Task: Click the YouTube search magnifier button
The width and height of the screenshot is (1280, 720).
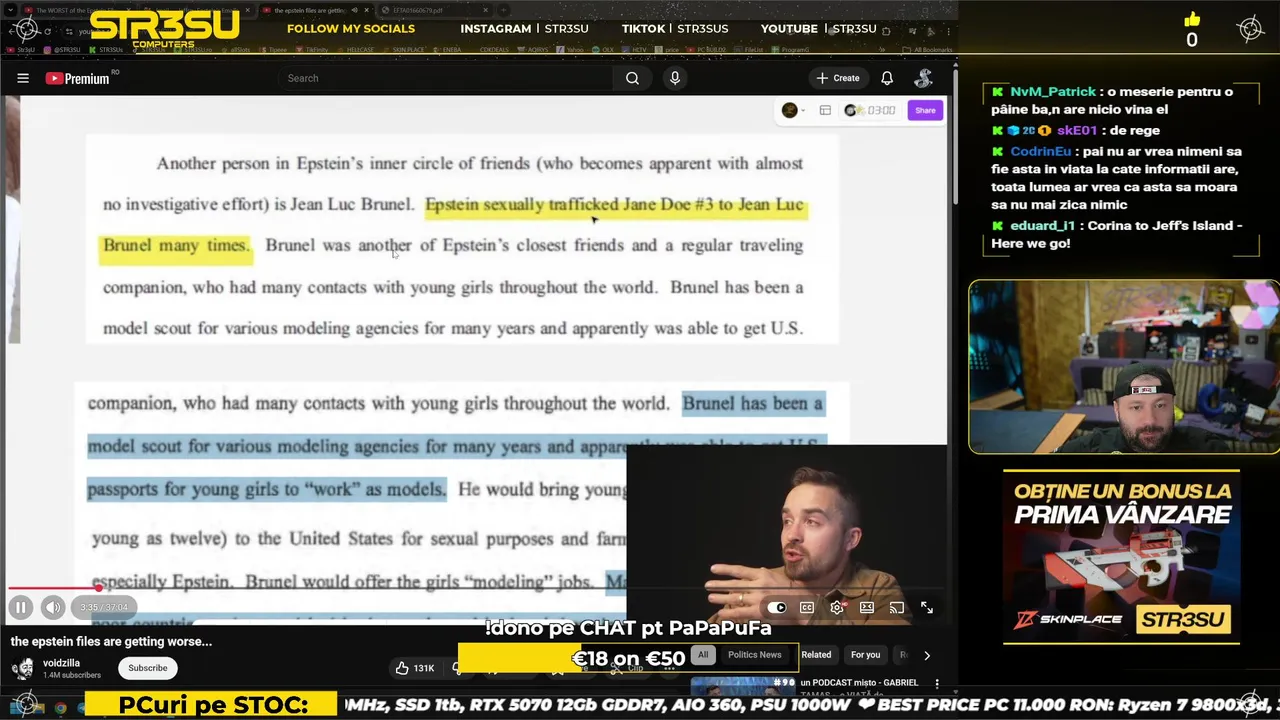Action: pyautogui.click(x=632, y=78)
